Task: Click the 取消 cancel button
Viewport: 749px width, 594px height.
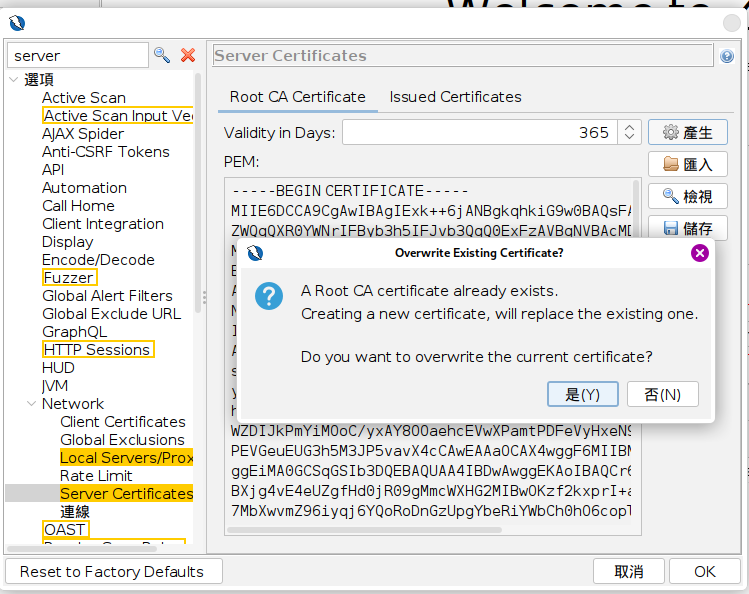Action: click(x=629, y=572)
